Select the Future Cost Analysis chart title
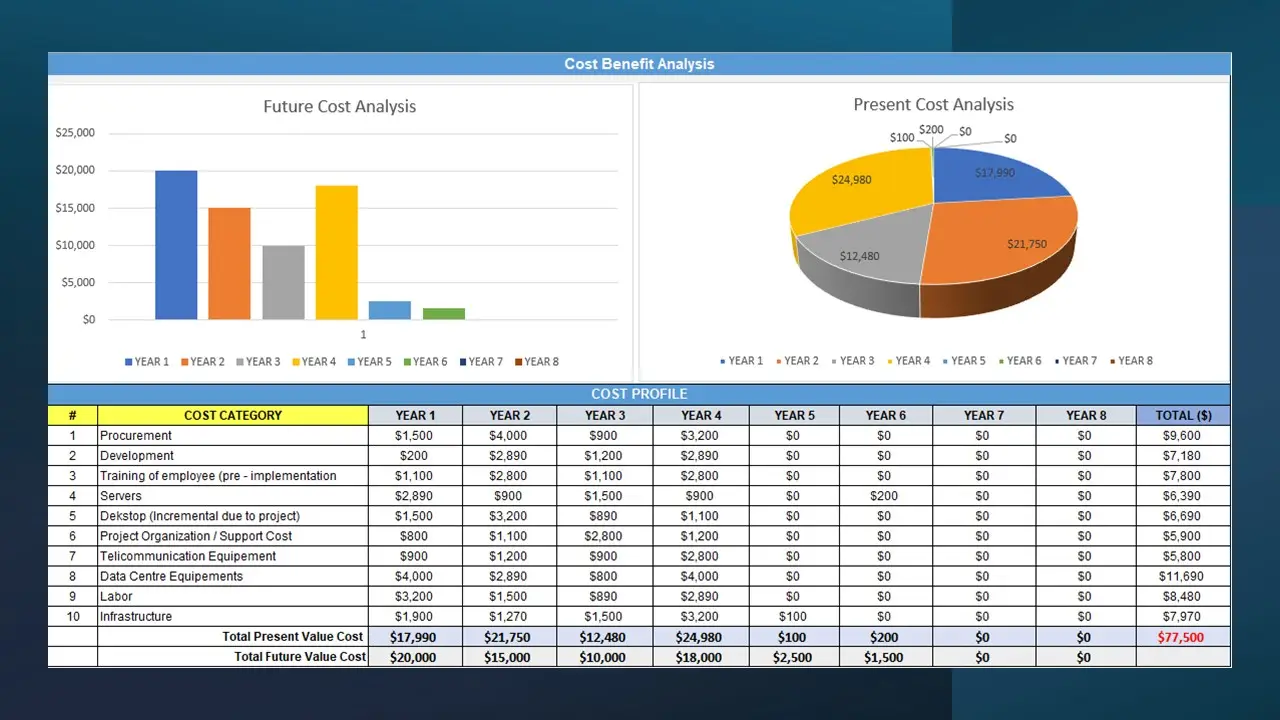The width and height of the screenshot is (1280, 720). pyautogui.click(x=339, y=106)
